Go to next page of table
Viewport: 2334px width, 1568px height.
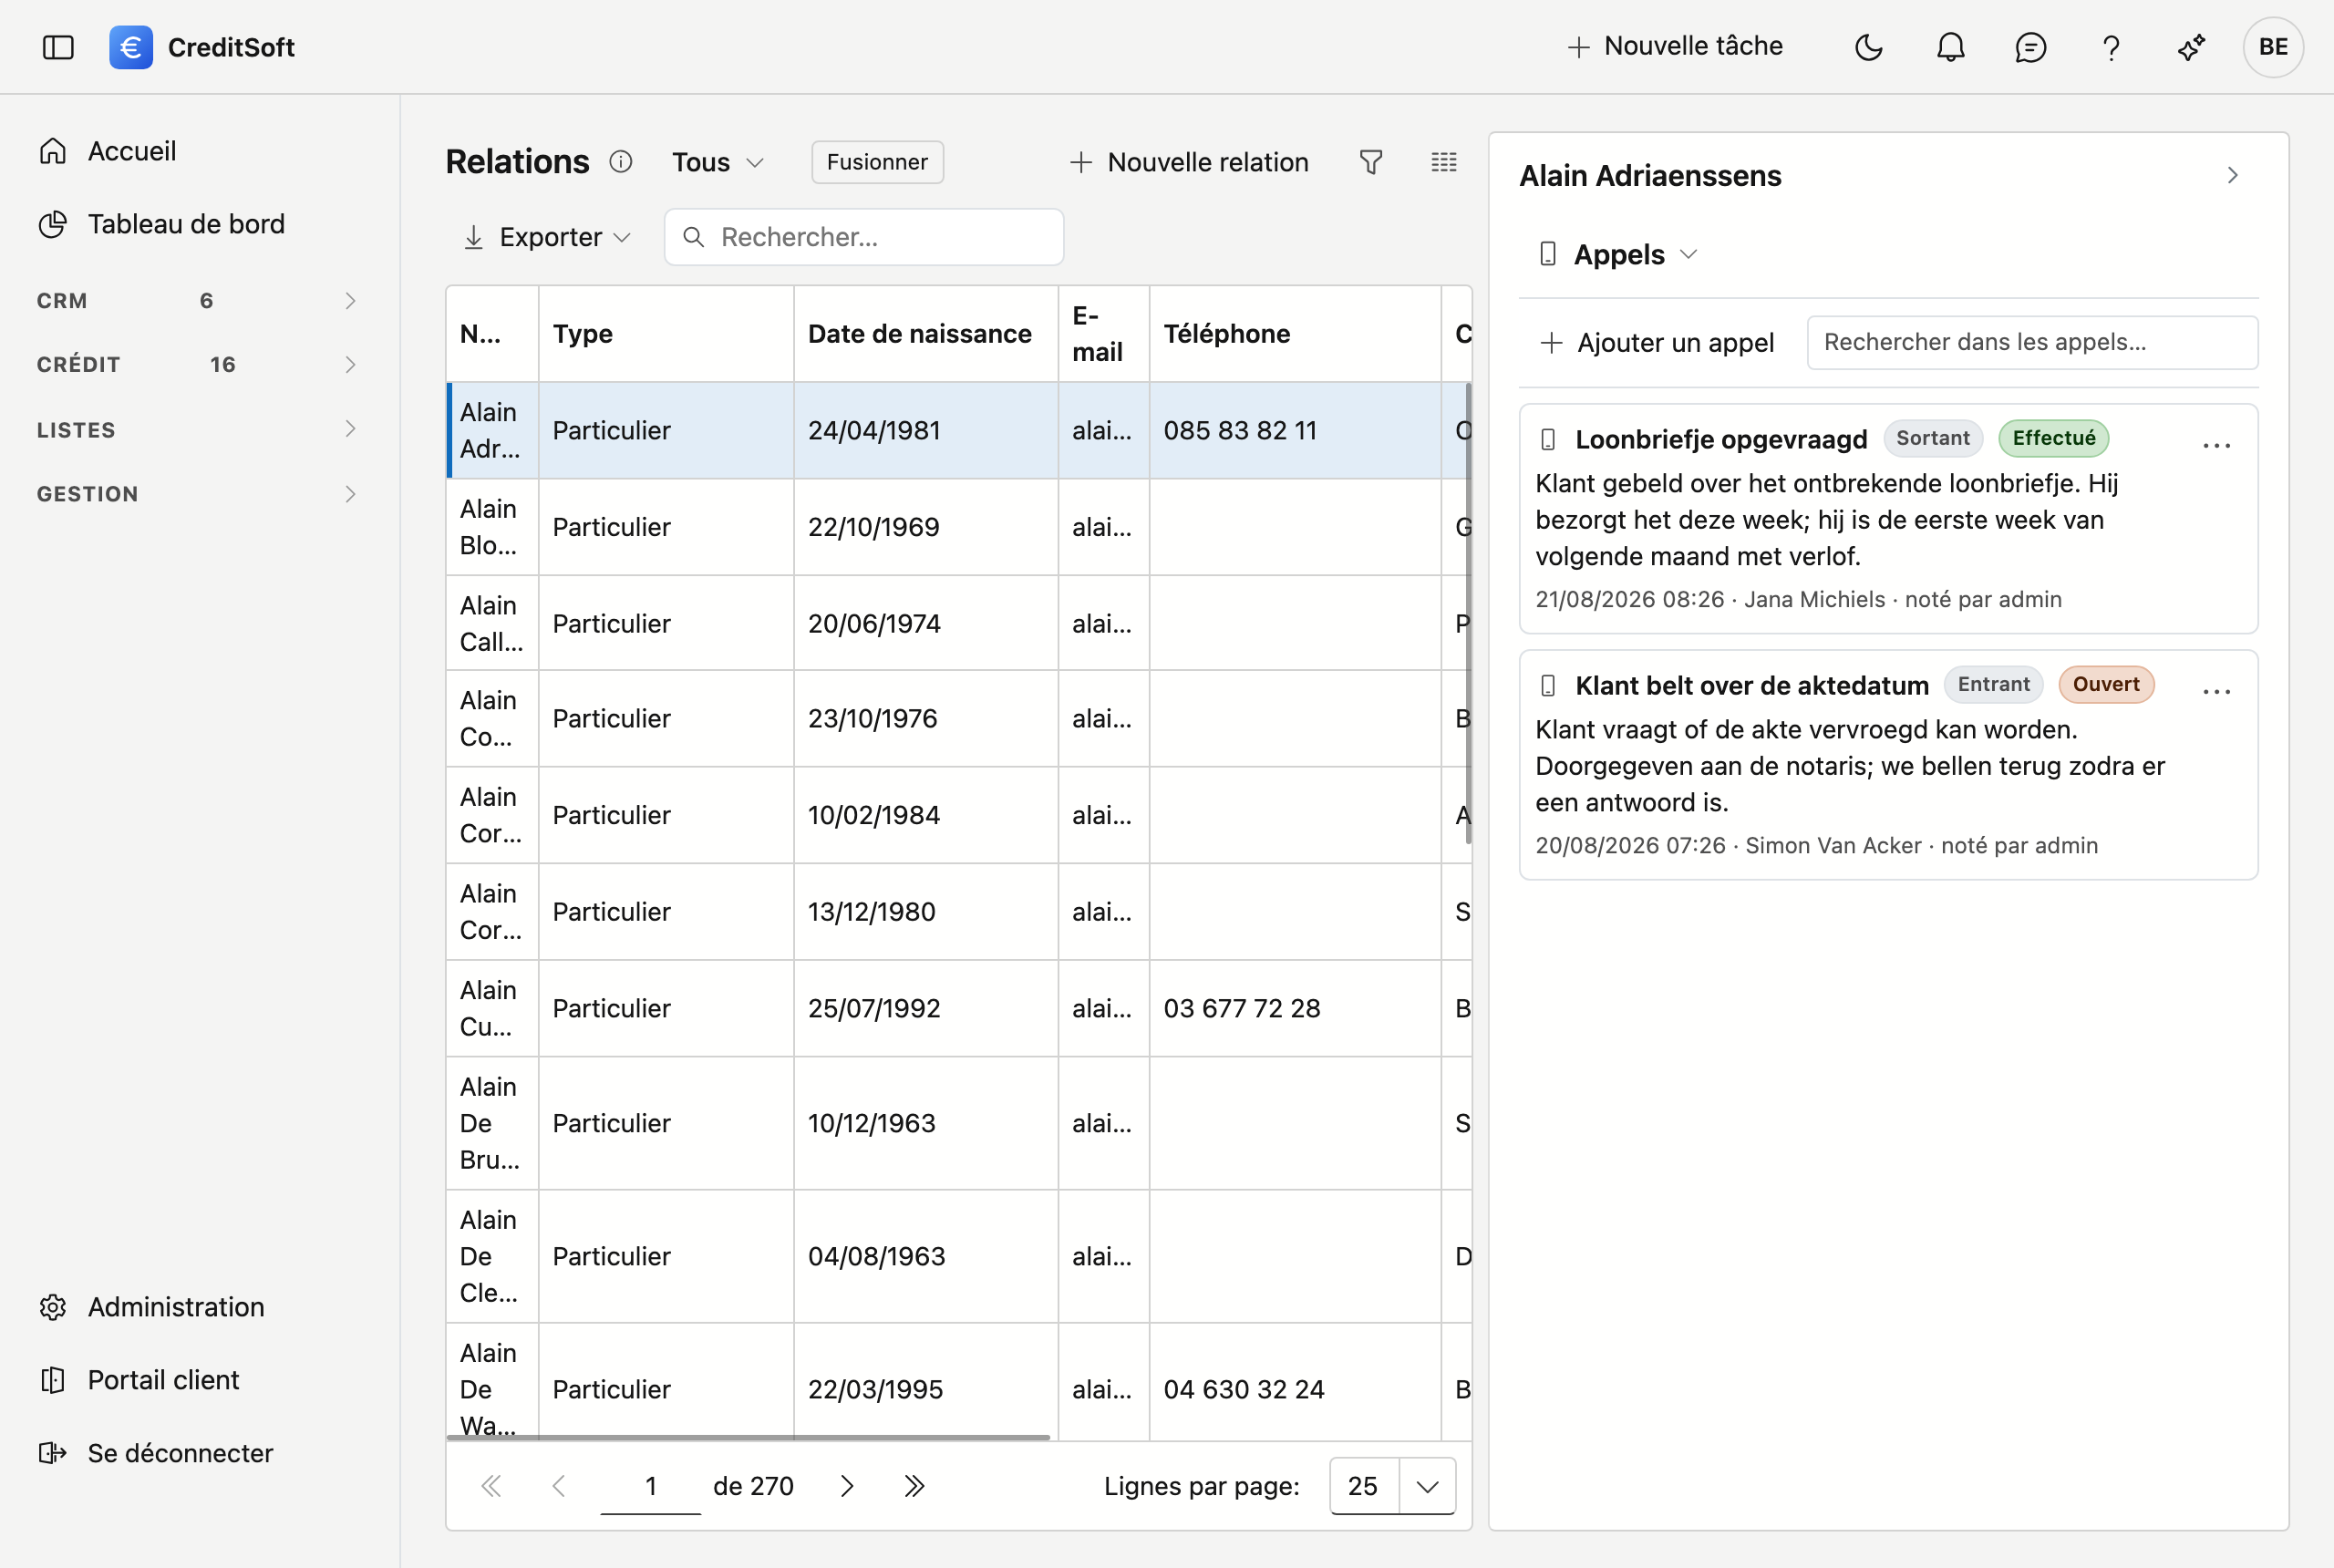coord(847,1486)
